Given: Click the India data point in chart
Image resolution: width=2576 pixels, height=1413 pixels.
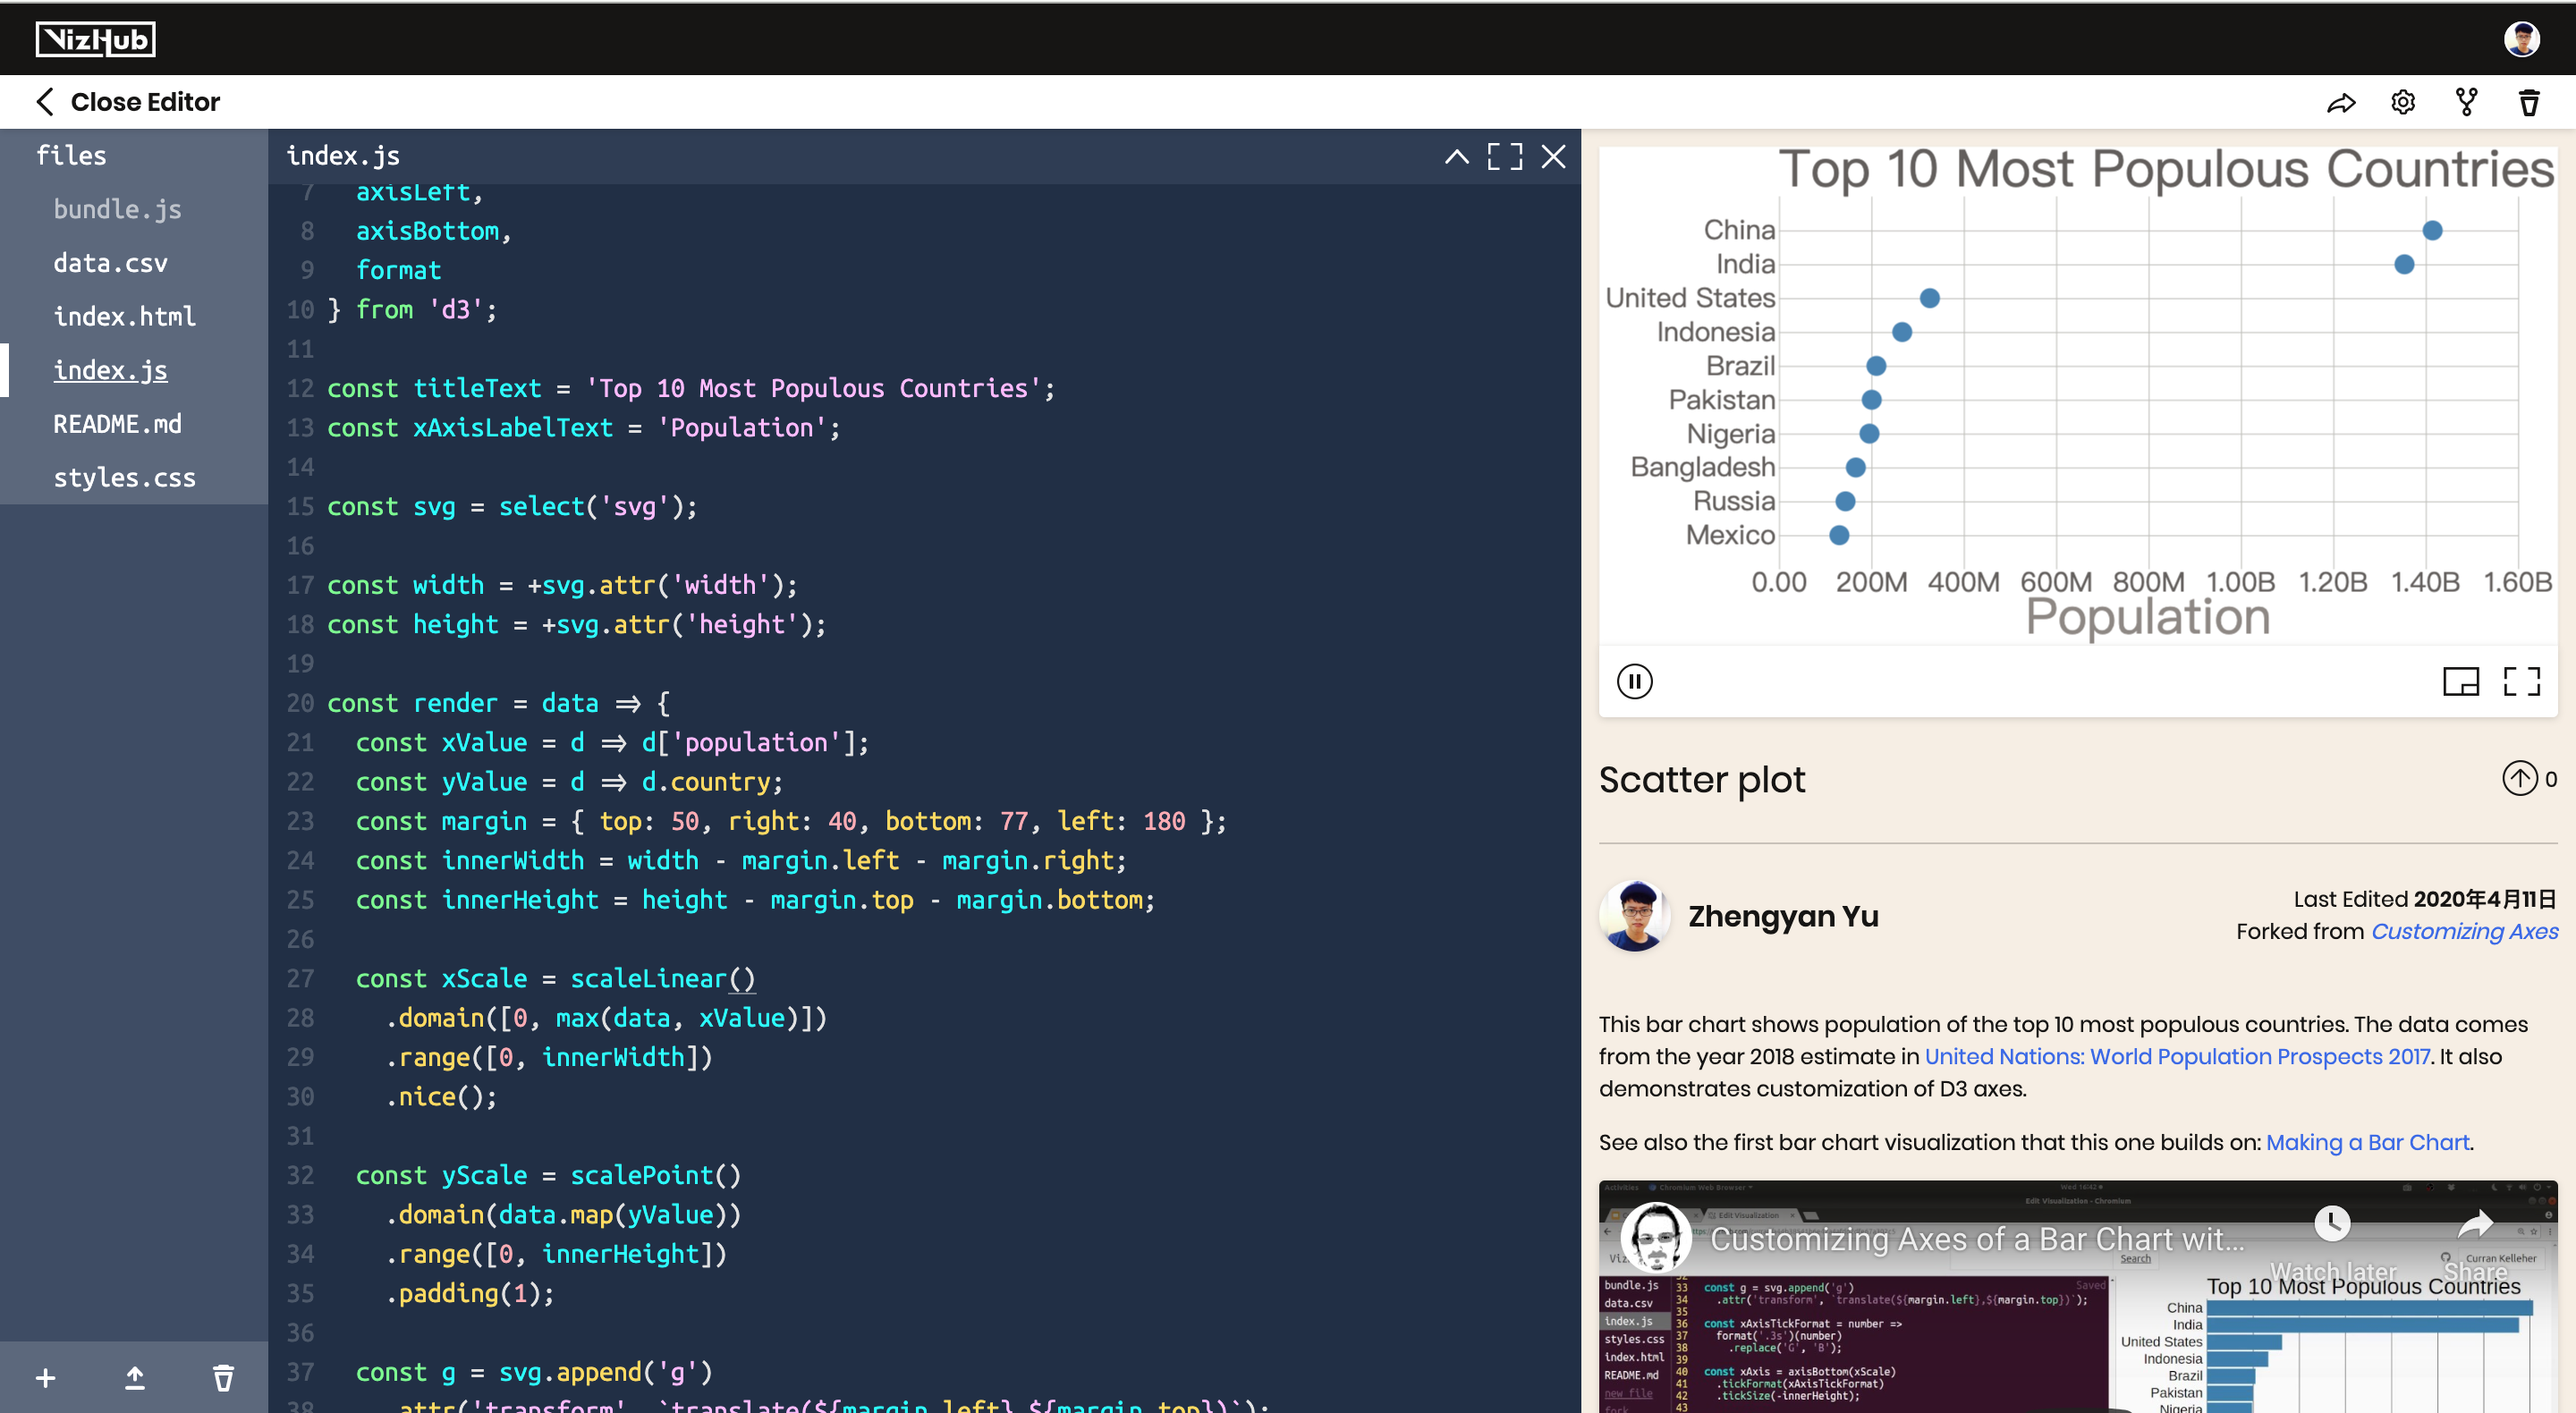Looking at the screenshot, I should pos(2404,264).
